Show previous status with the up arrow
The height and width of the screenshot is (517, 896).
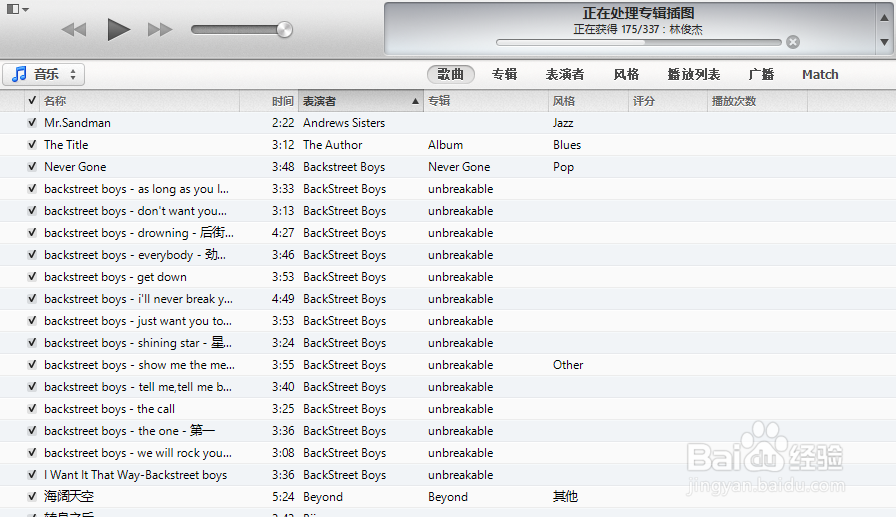pyautogui.click(x=884, y=18)
